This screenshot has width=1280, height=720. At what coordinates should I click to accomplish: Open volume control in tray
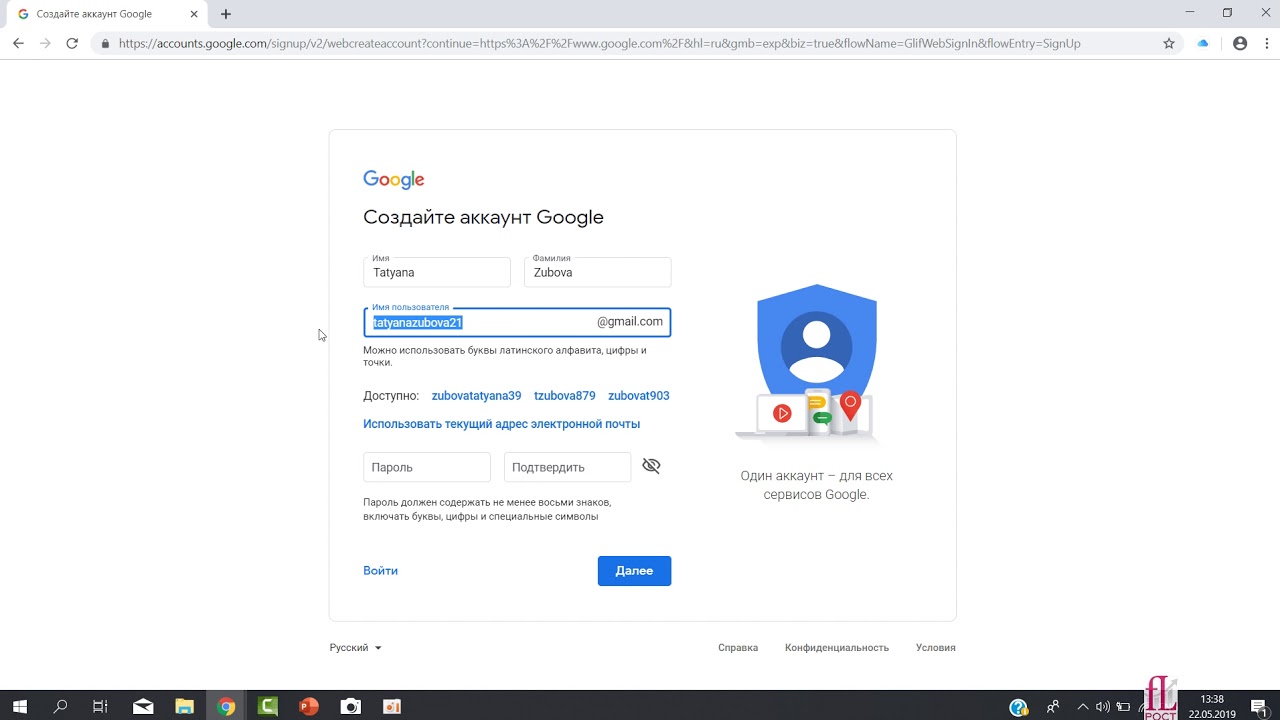coord(1103,707)
